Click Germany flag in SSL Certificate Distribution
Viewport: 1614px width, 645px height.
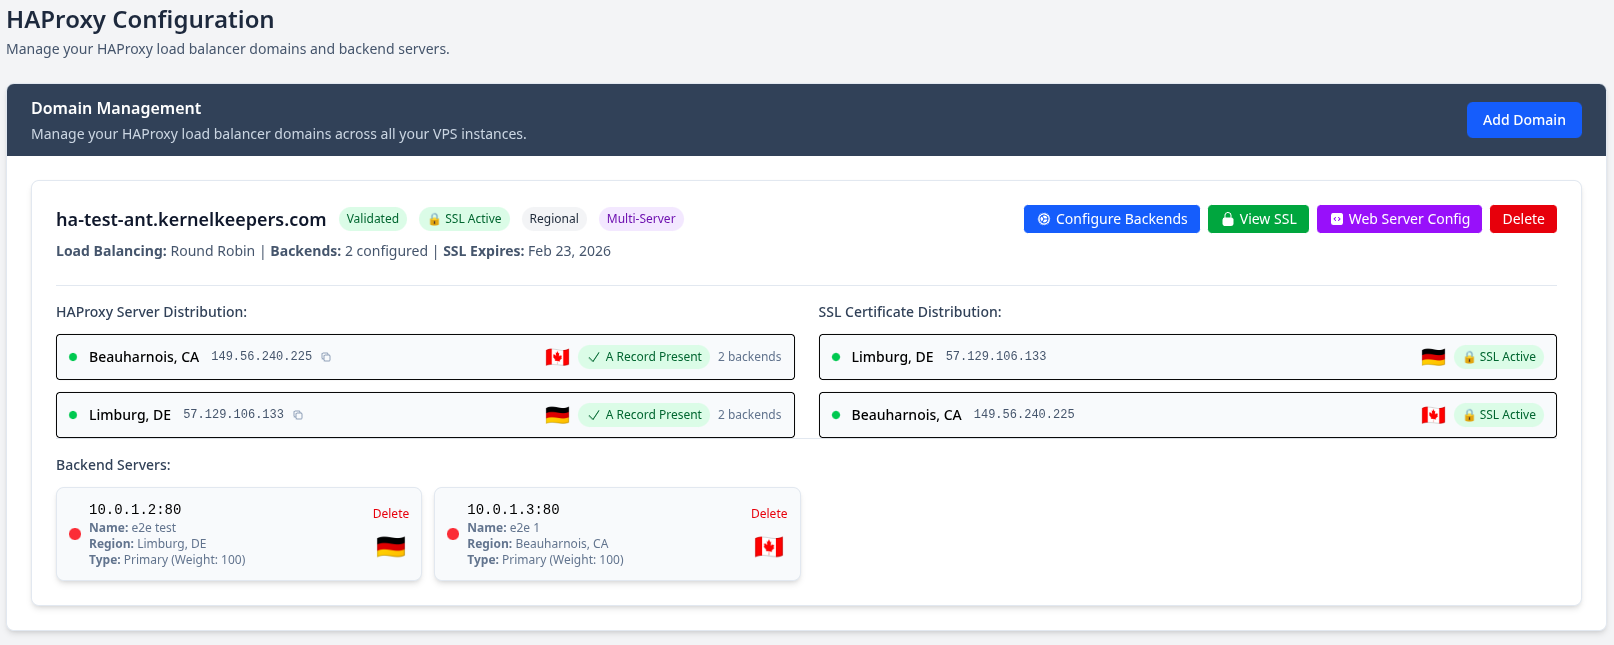[1433, 357]
